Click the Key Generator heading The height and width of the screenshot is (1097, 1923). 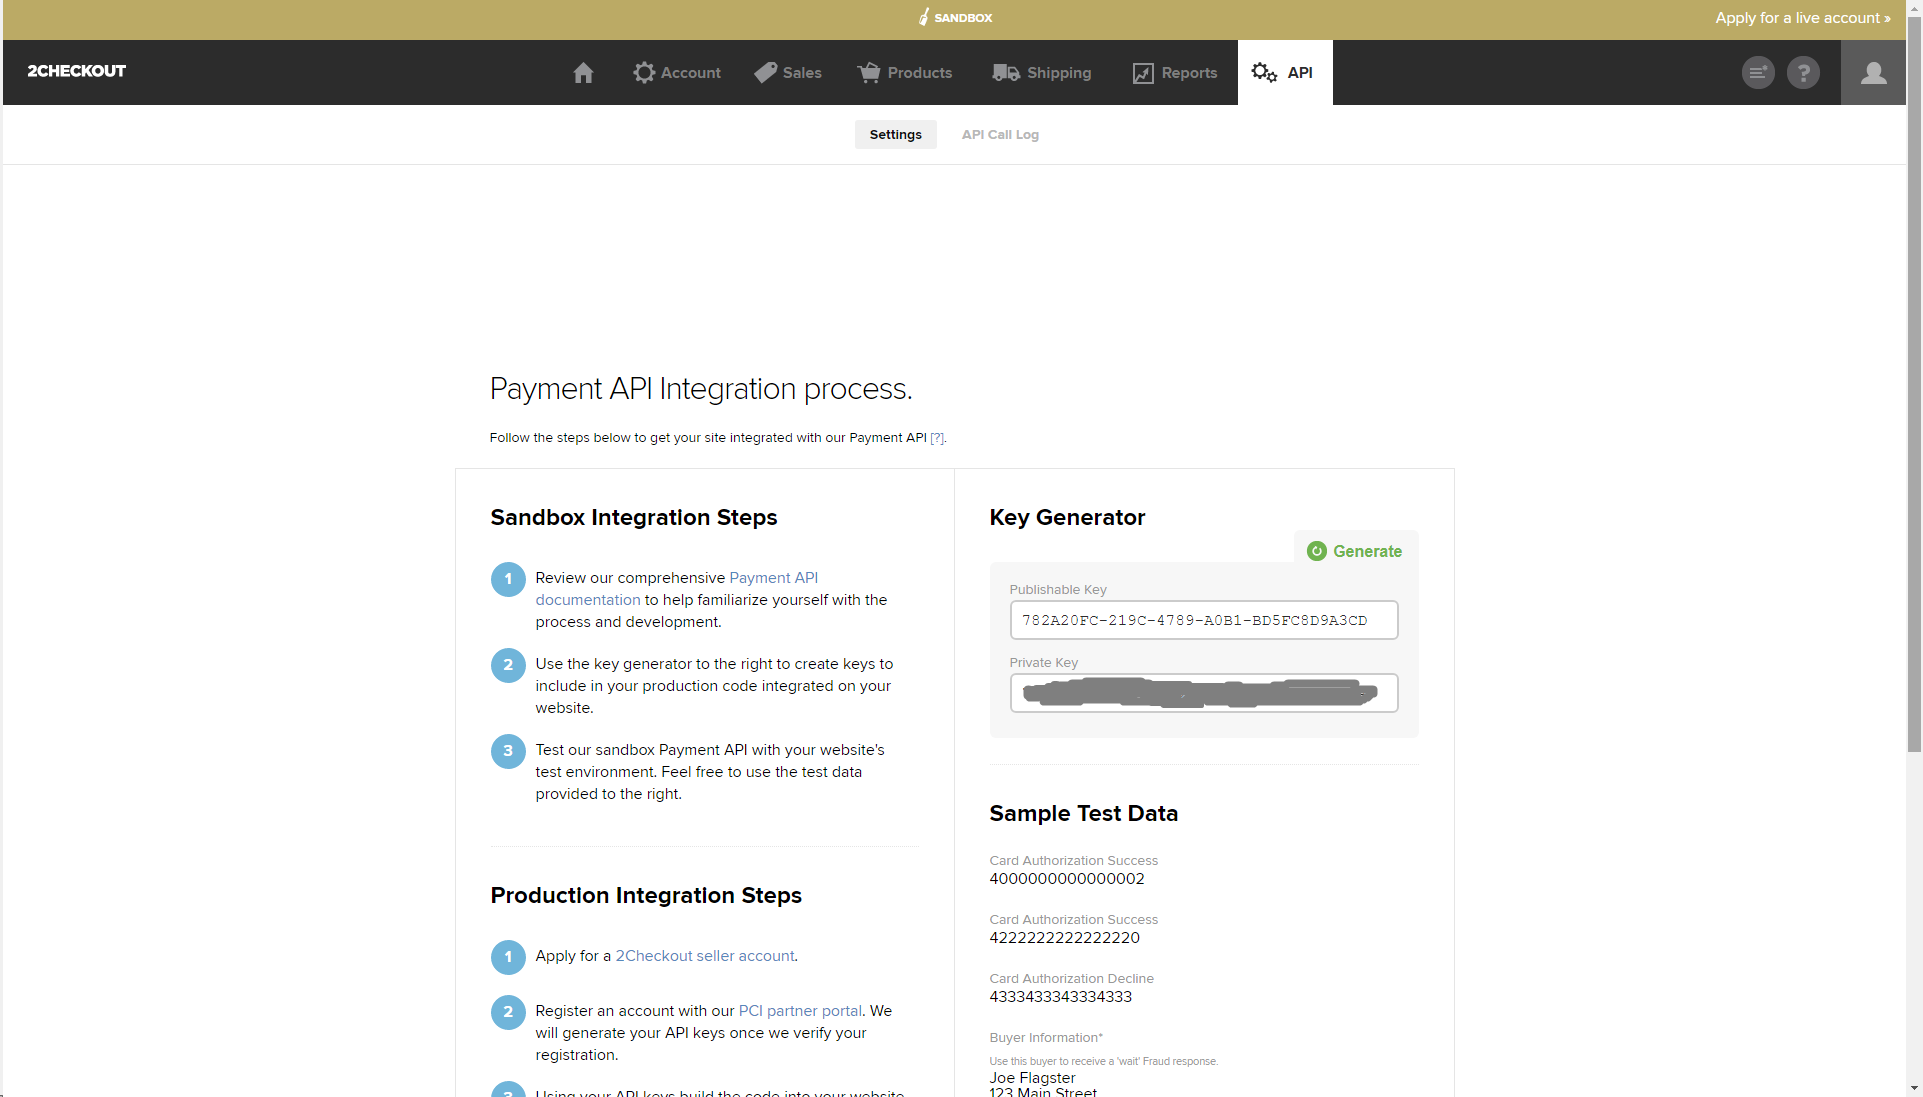pyautogui.click(x=1067, y=517)
